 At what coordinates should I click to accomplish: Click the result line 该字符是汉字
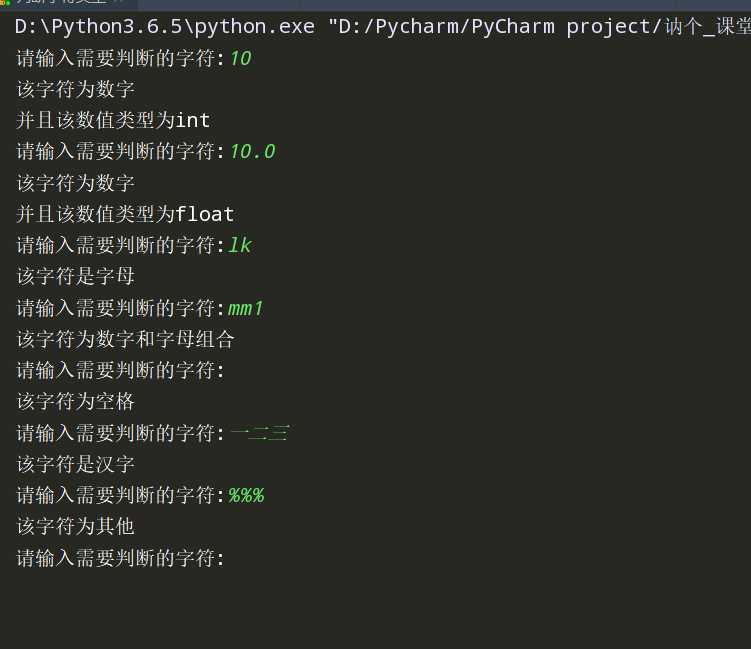(x=76, y=464)
